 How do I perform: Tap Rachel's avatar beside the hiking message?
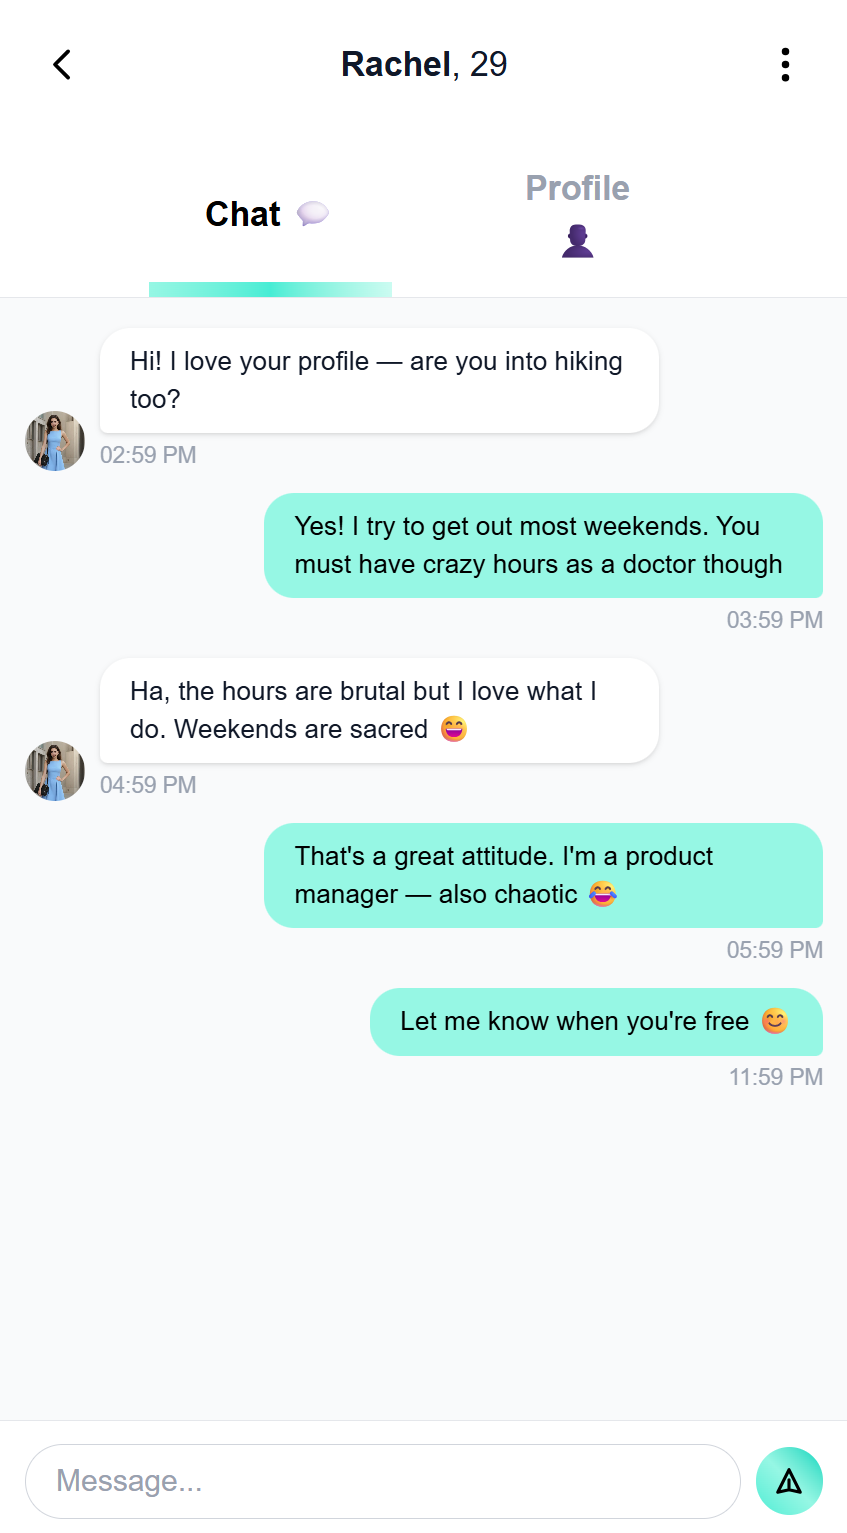click(55, 441)
